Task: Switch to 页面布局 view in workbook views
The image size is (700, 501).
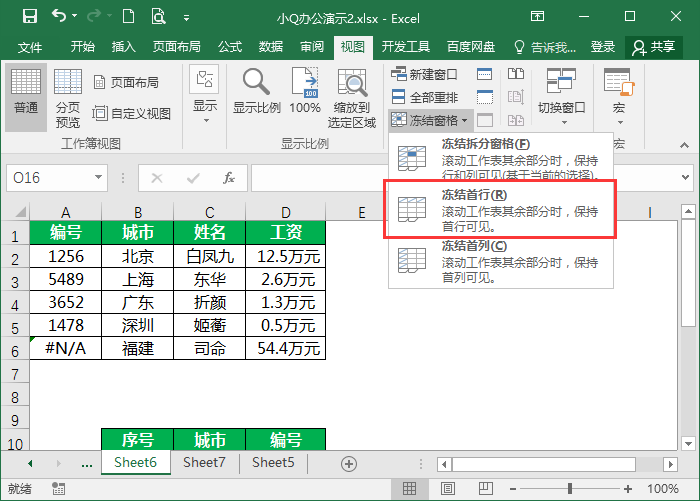Action: click(x=127, y=83)
